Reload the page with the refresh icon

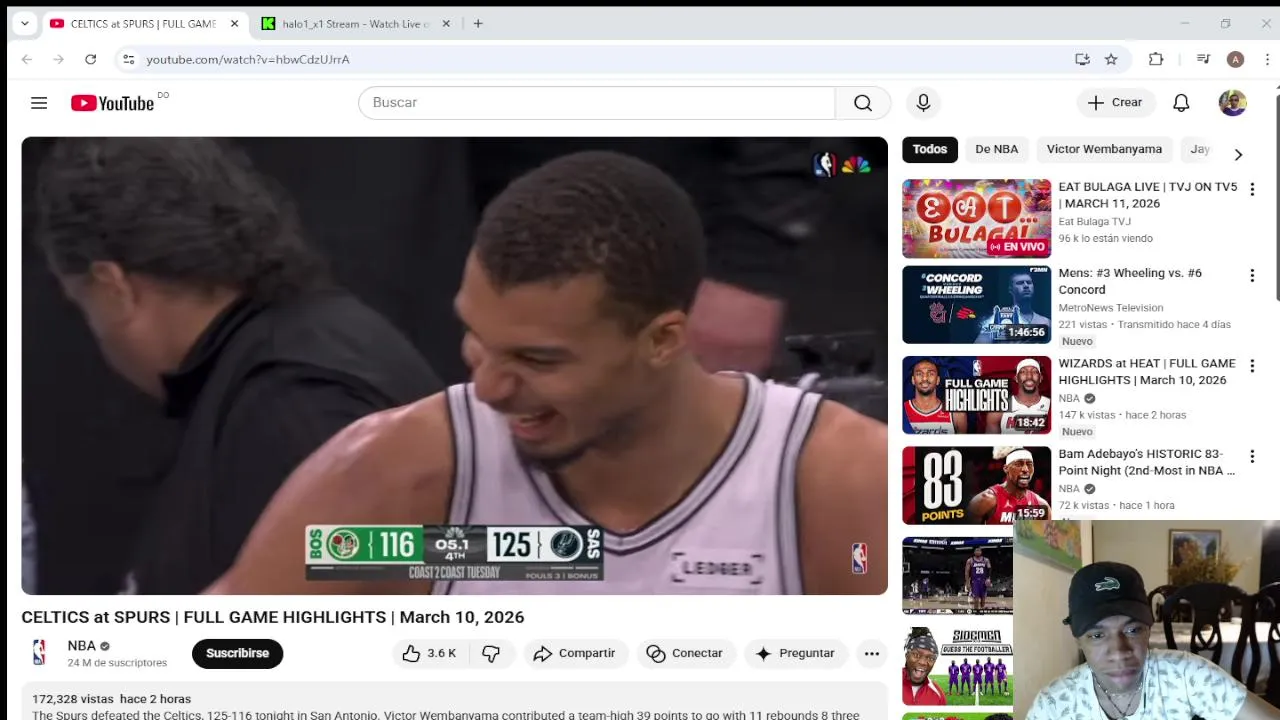click(x=90, y=59)
